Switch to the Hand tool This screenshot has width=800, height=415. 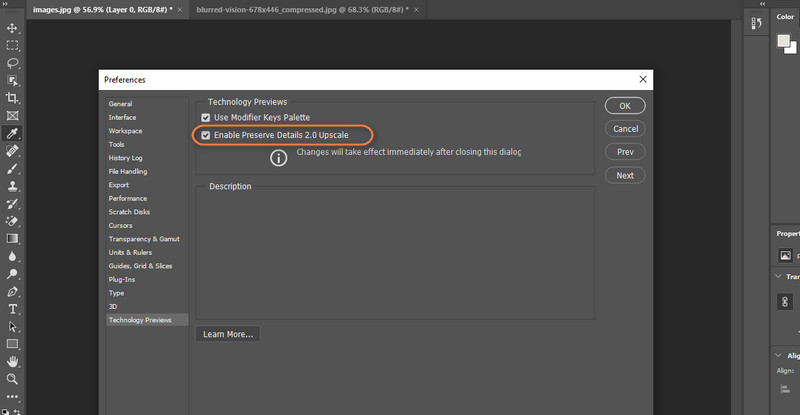12,361
